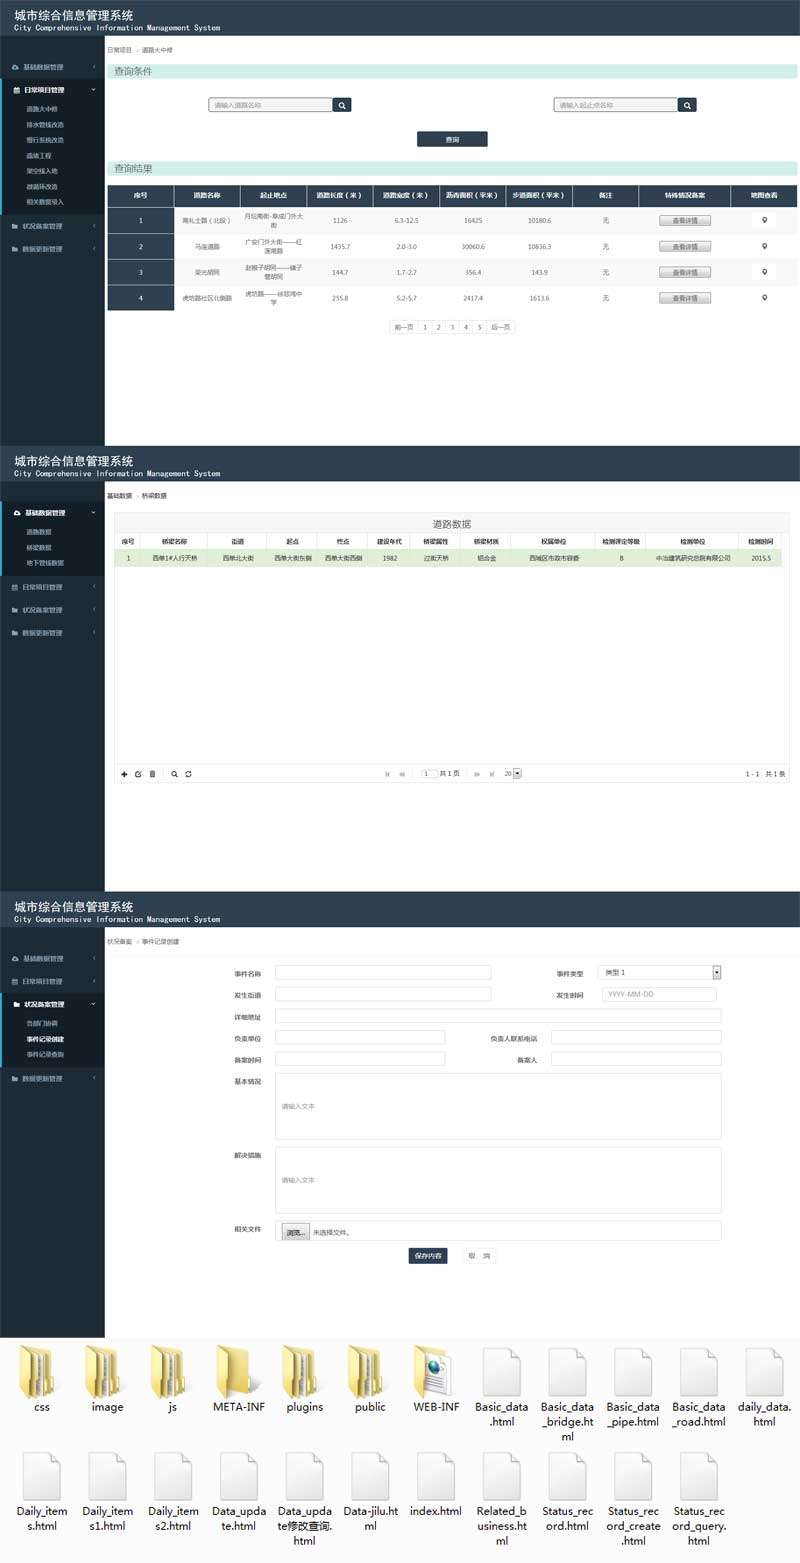Viewport: 800px width, 1563px height.
Task: Click the 查询 button
Action: coord(452,139)
